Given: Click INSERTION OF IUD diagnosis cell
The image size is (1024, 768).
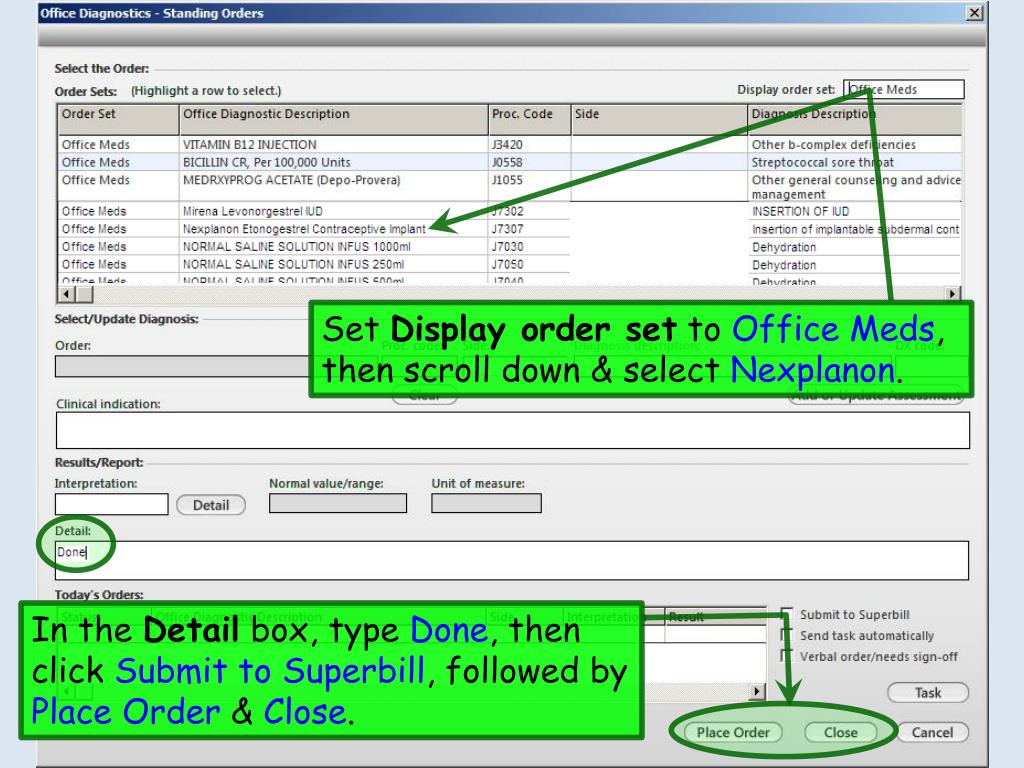Looking at the screenshot, I should point(855,211).
